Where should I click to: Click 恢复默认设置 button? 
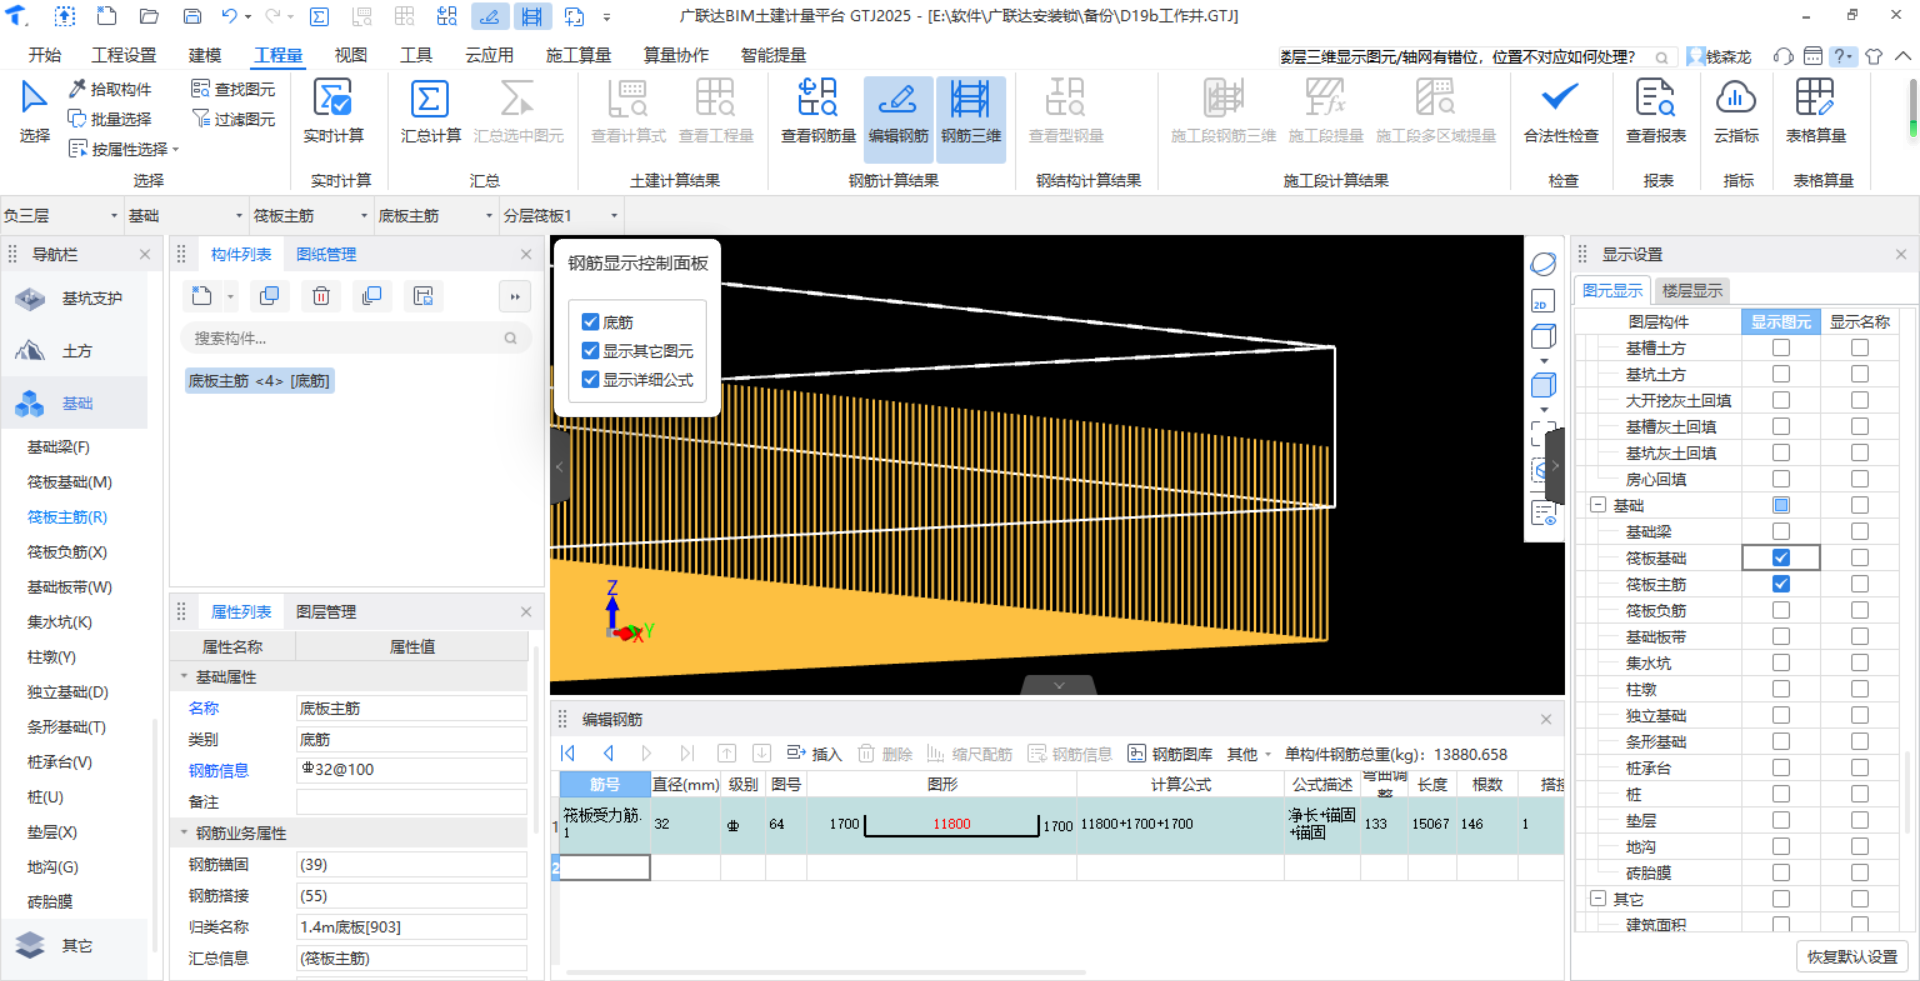(1852, 957)
